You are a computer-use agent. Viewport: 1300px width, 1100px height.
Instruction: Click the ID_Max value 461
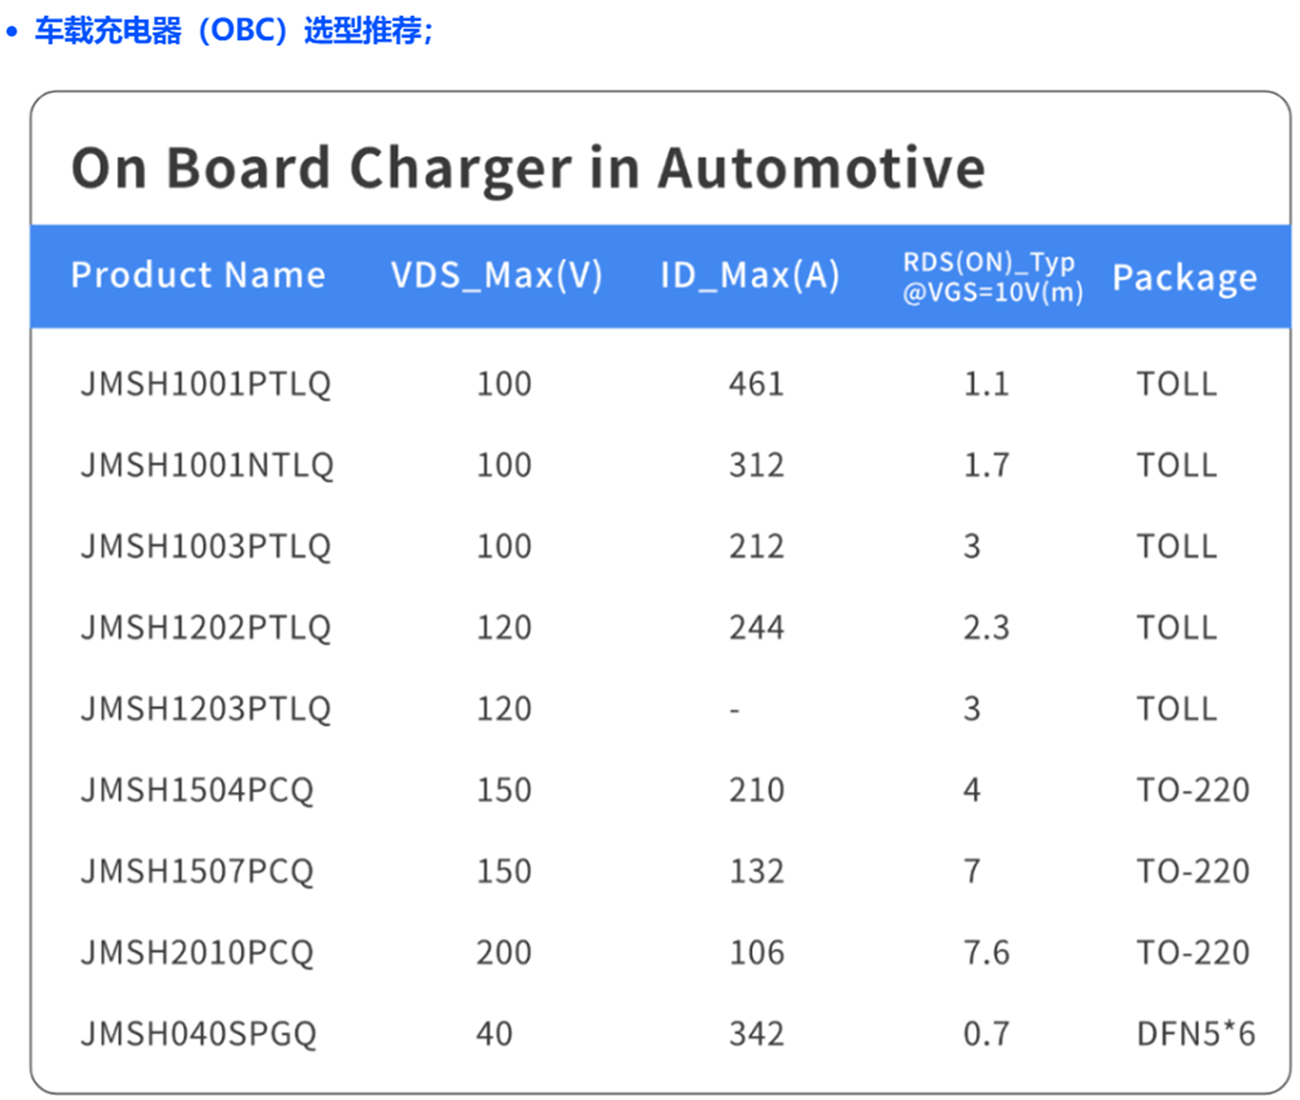point(756,384)
